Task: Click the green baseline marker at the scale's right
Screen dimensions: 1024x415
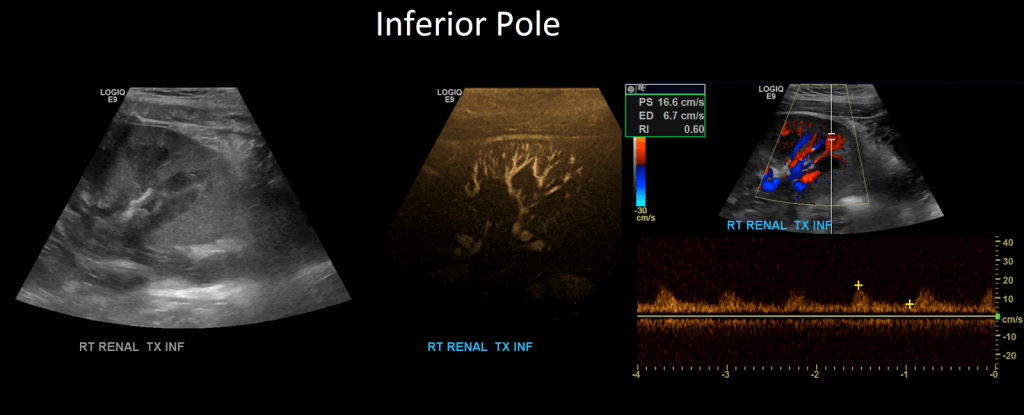Action: tap(997, 316)
